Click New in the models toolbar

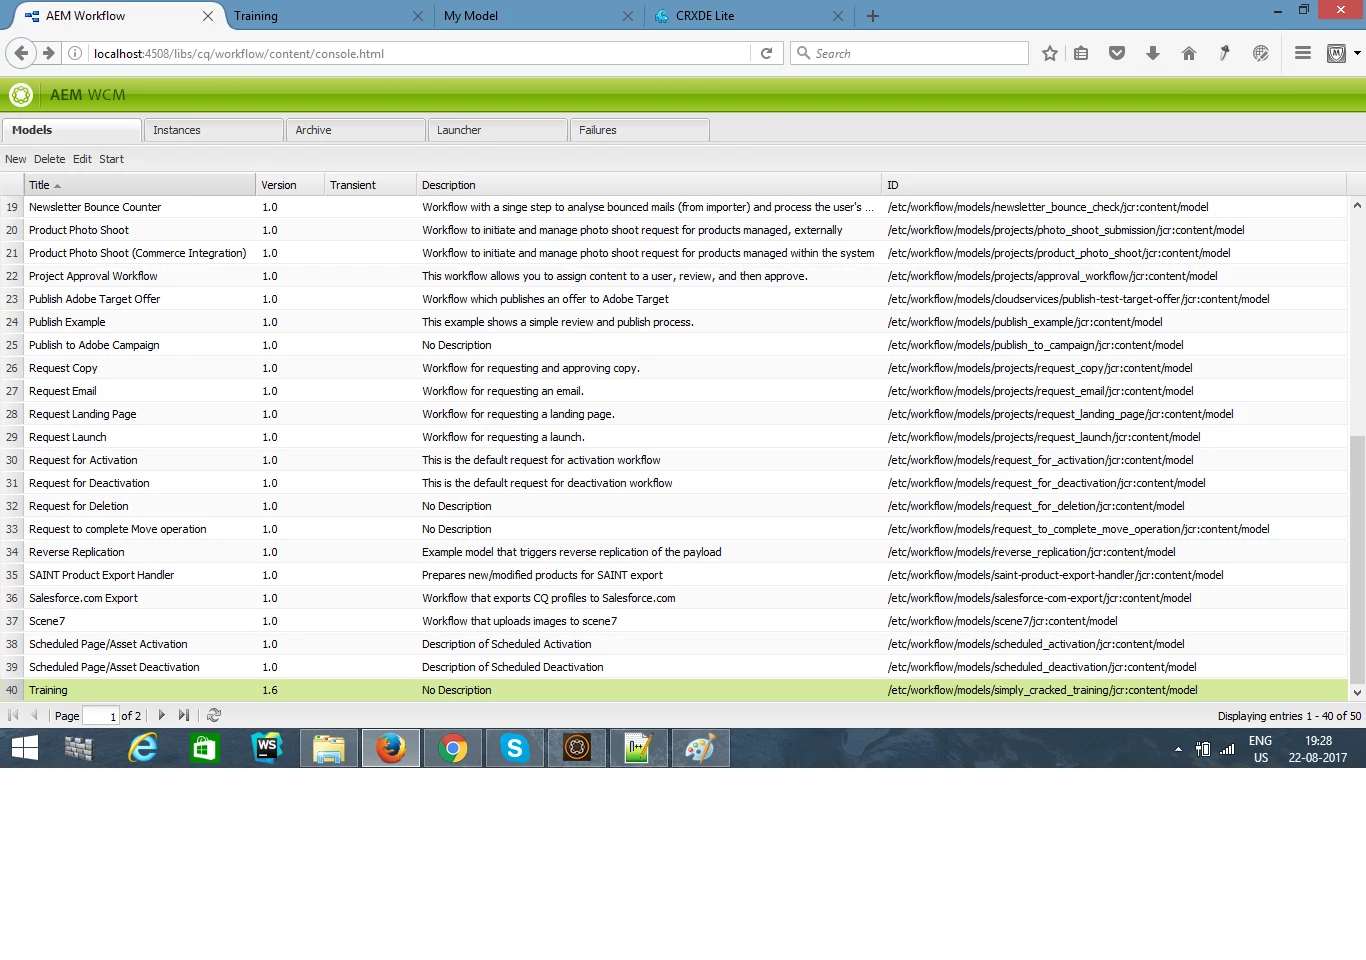tap(16, 159)
